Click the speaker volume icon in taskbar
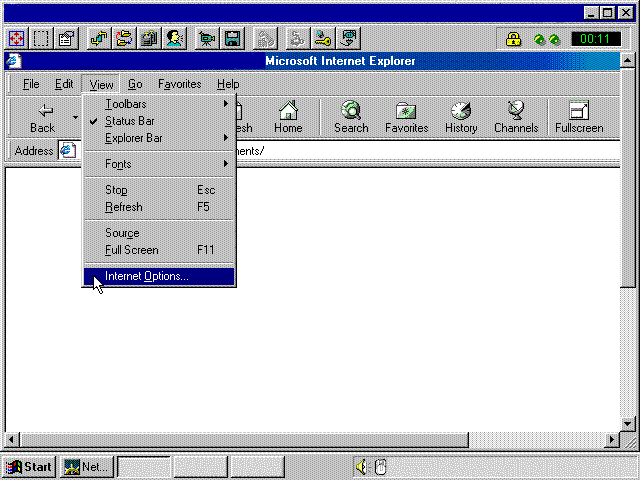Screen dimensions: 640x480 [361, 467]
